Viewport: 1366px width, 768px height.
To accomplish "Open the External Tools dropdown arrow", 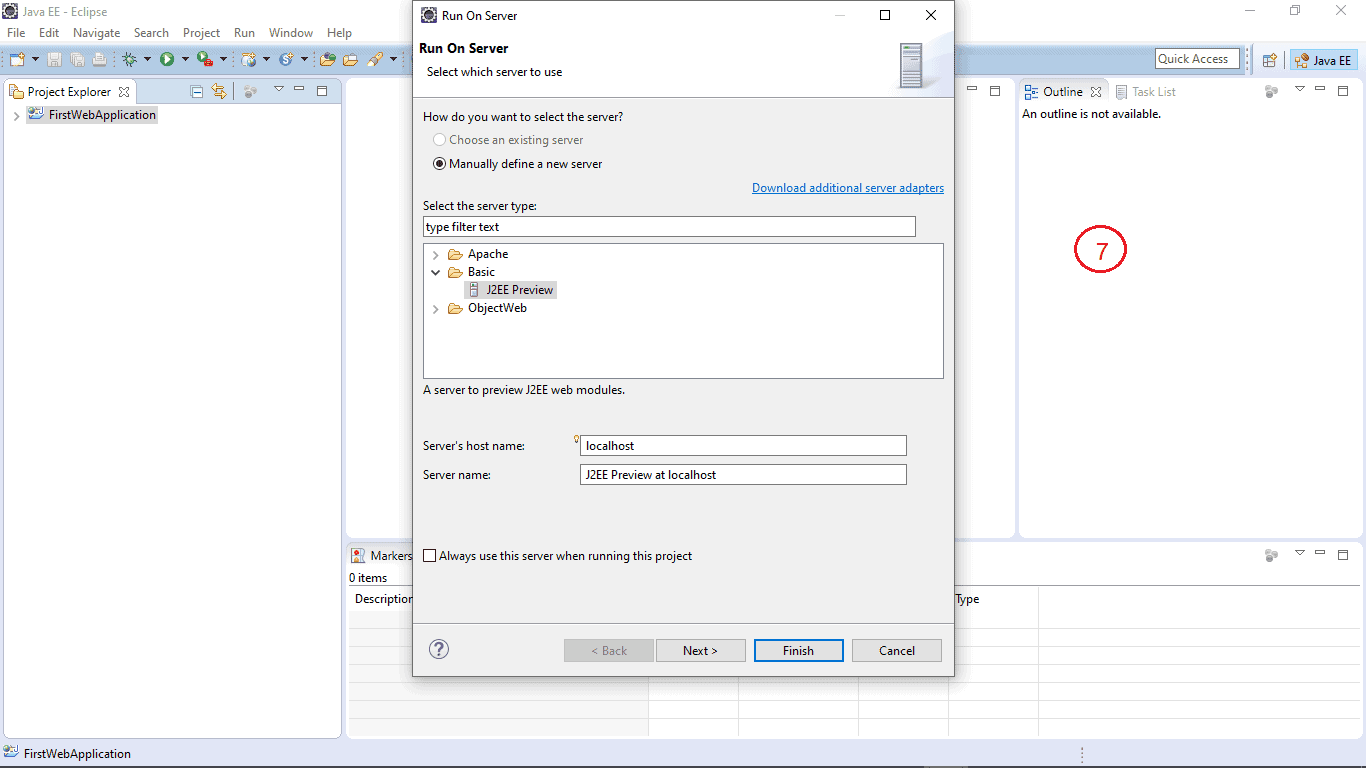I will point(223,60).
